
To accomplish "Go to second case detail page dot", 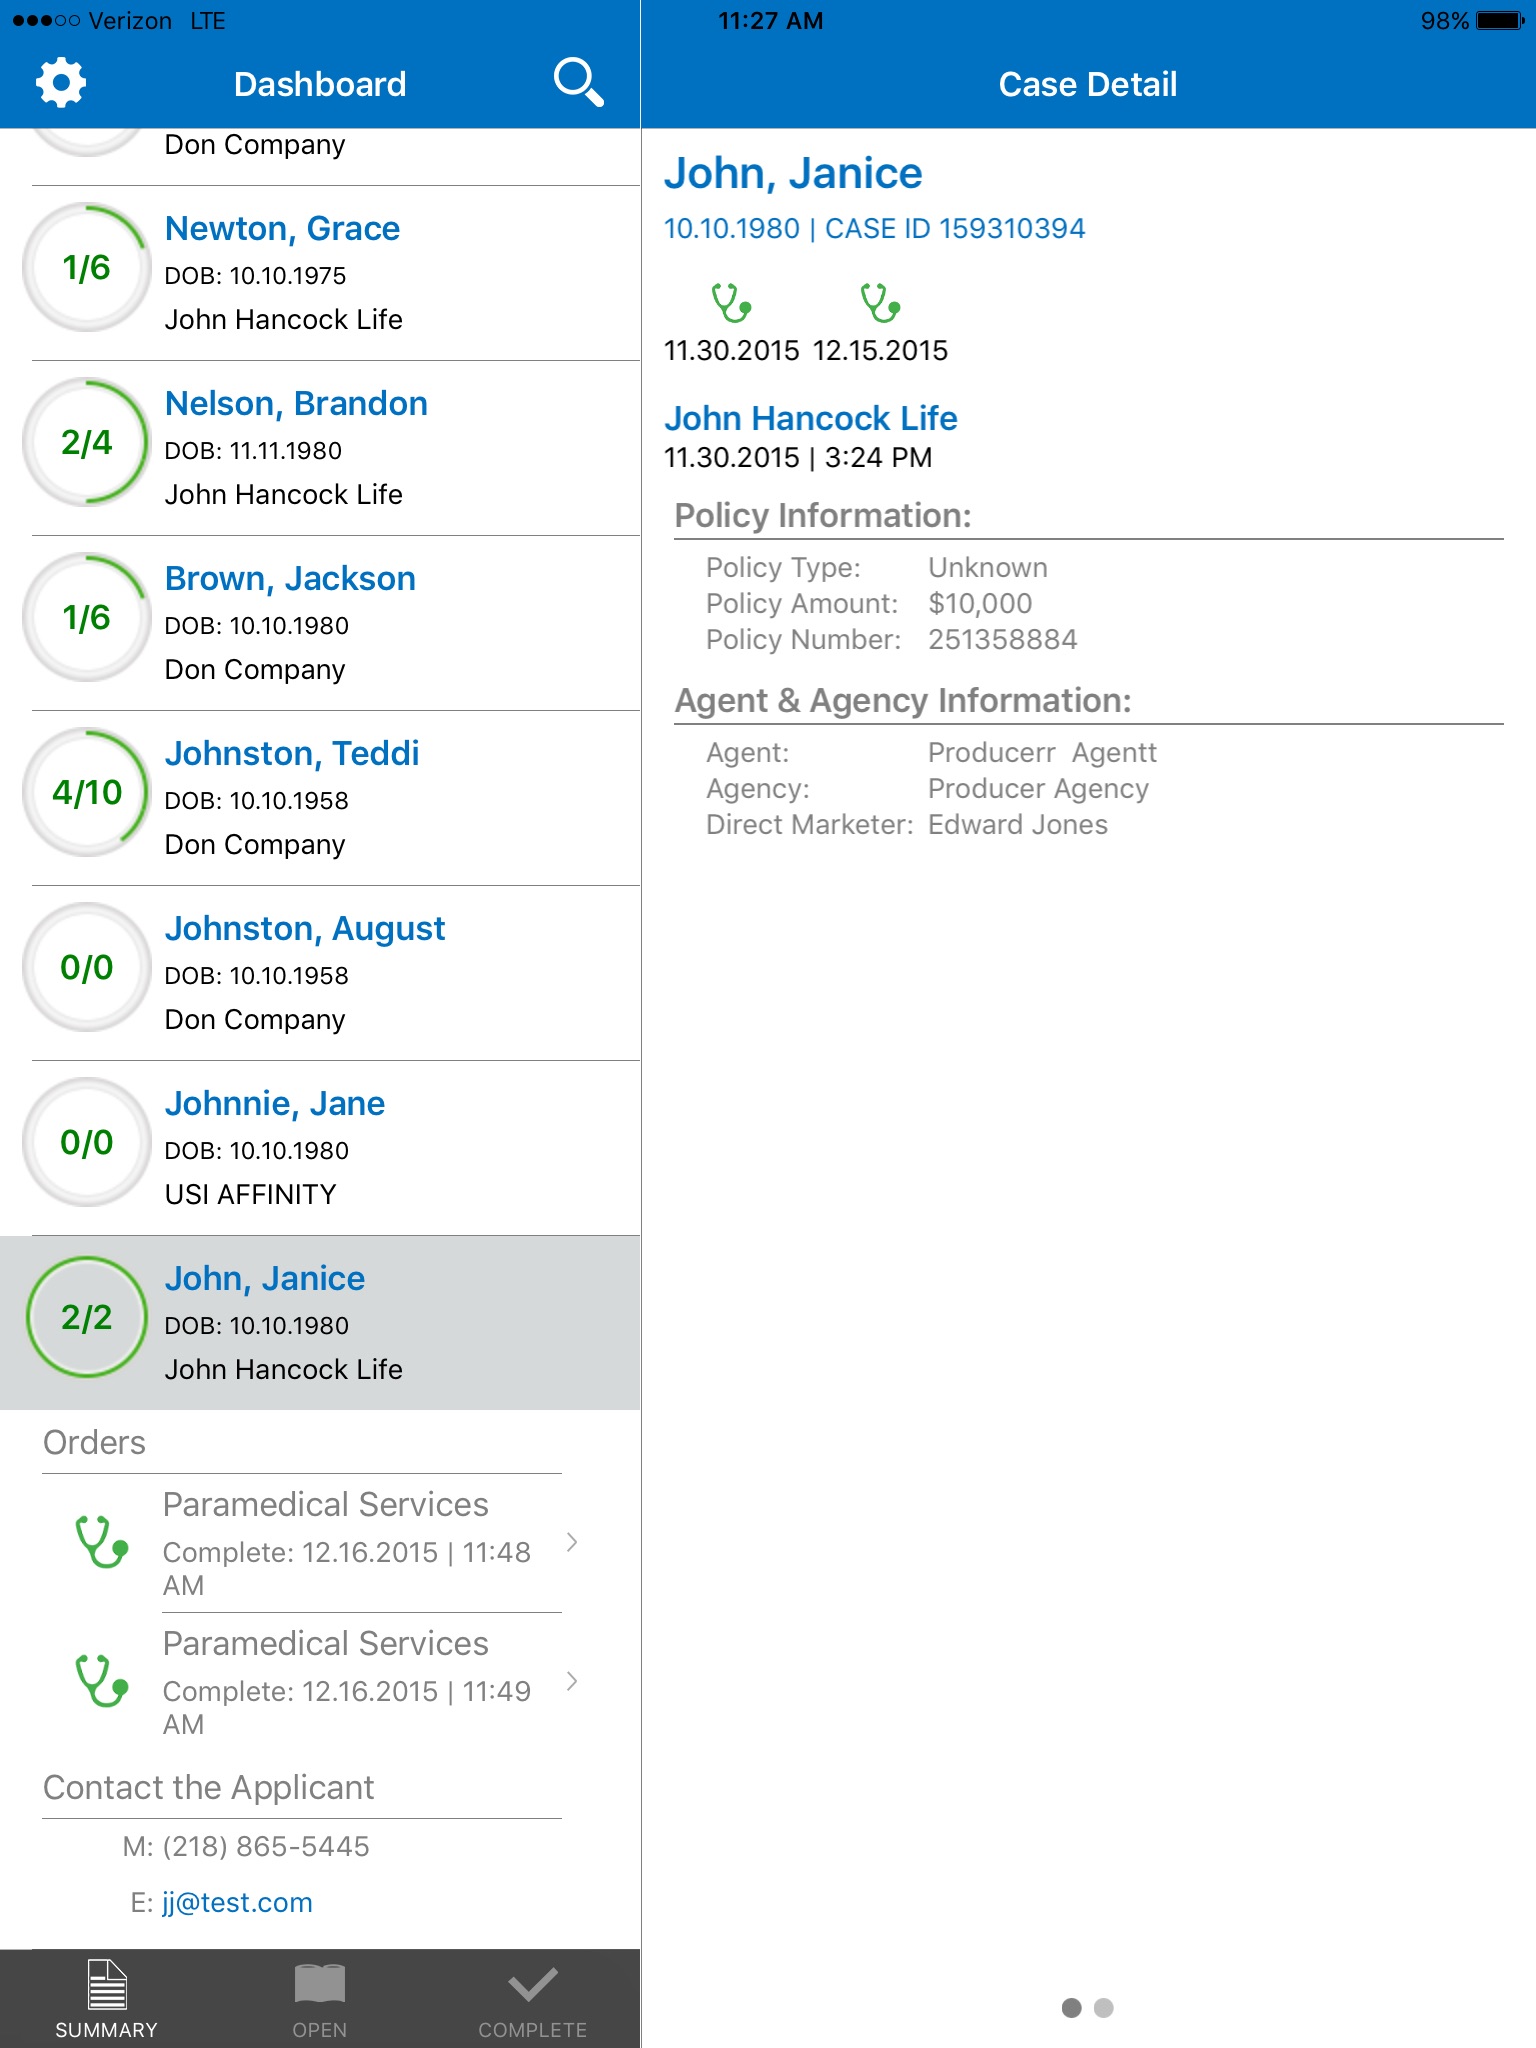I will coord(1104,2008).
